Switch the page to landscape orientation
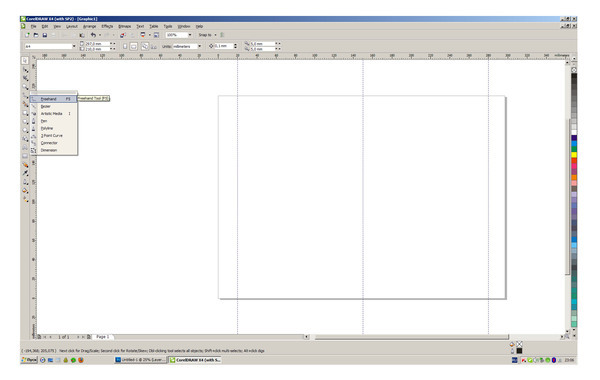The width and height of the screenshot is (600, 380). tap(133, 46)
